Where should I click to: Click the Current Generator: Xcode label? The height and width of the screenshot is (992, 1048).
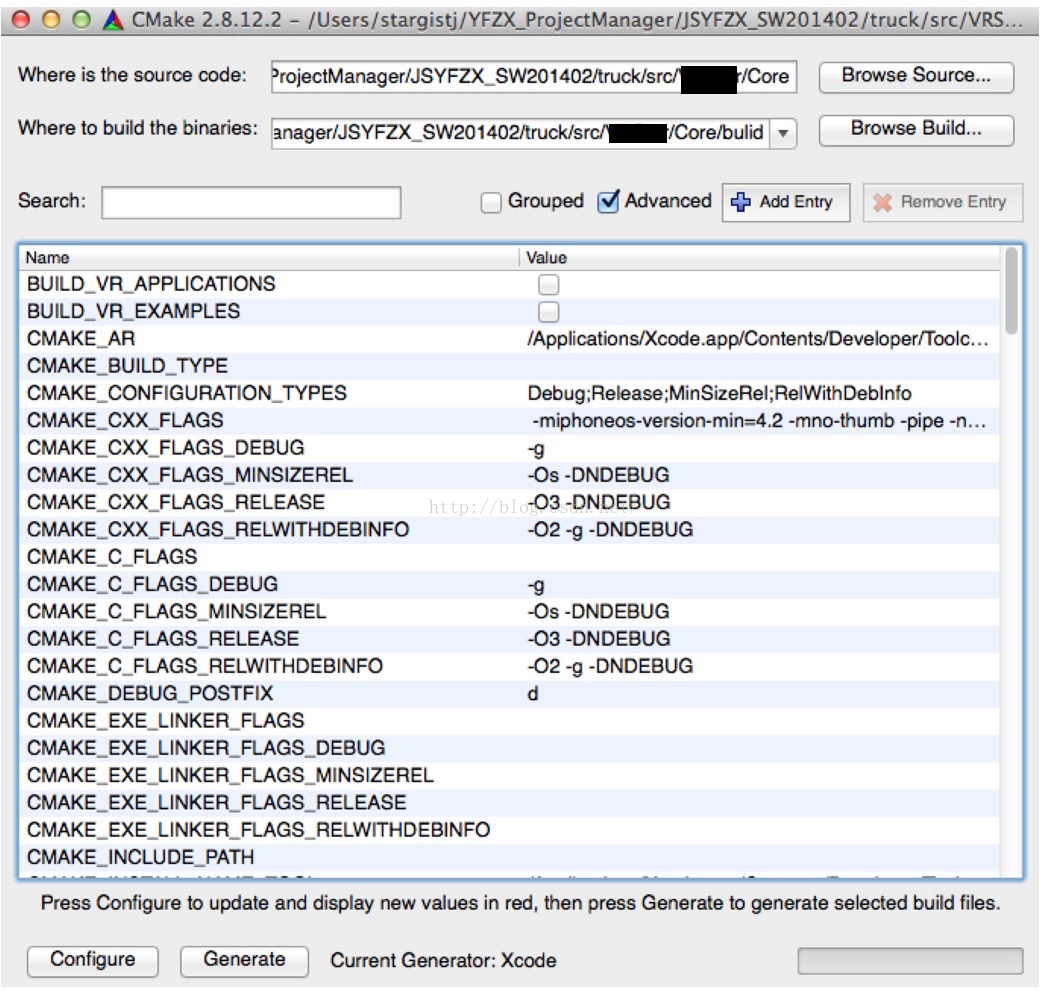pyautogui.click(x=443, y=961)
